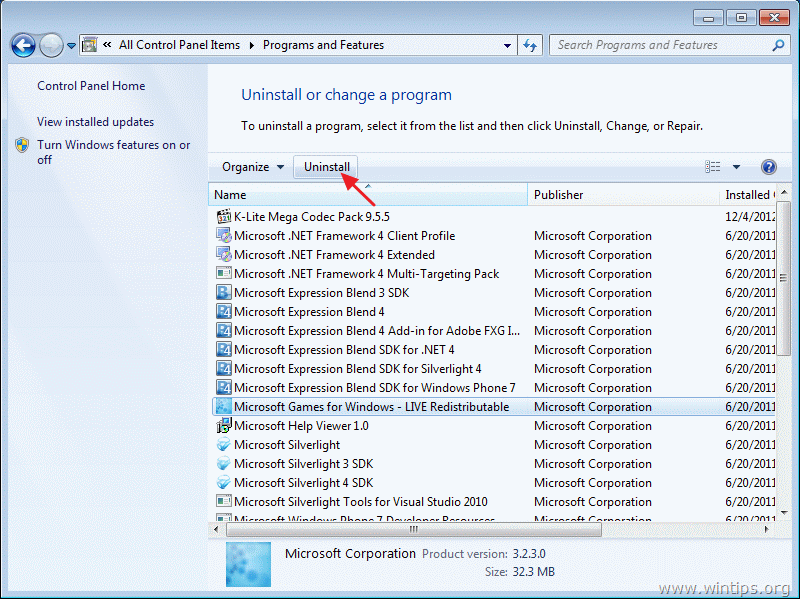The height and width of the screenshot is (599, 800).
Task: Click the change view icon
Action: (x=712, y=167)
